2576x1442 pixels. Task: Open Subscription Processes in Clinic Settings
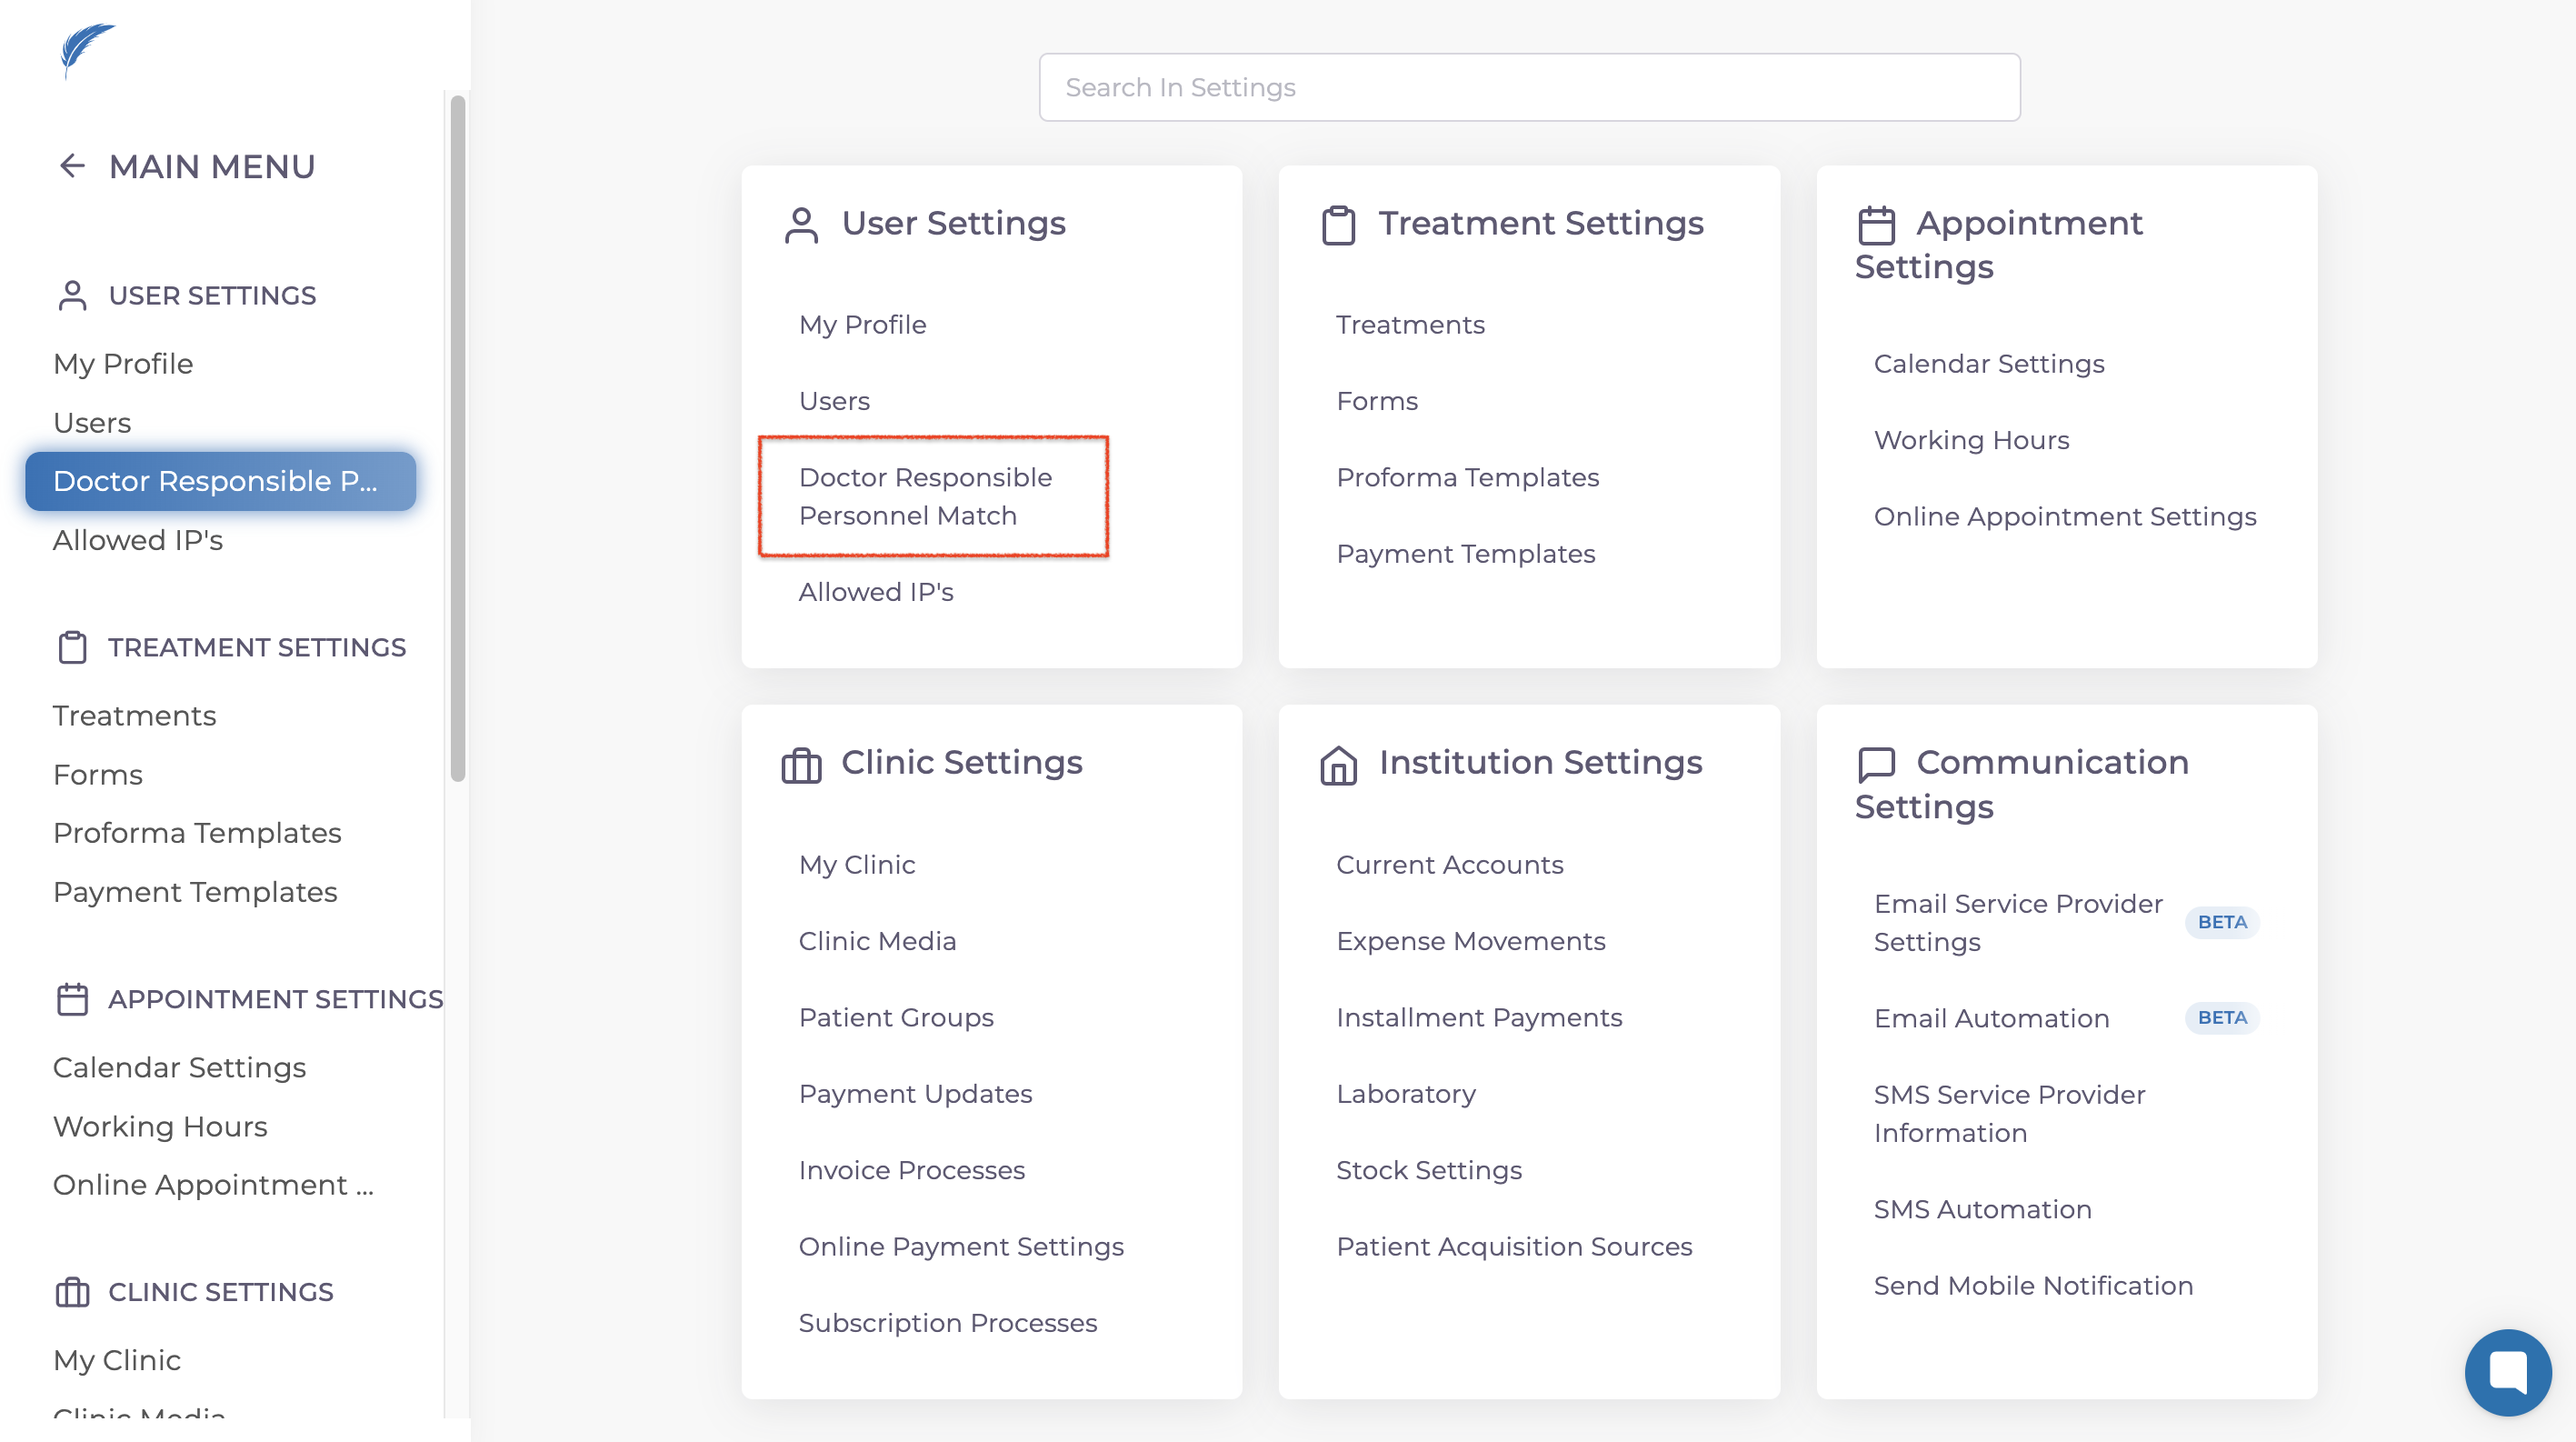[947, 1323]
